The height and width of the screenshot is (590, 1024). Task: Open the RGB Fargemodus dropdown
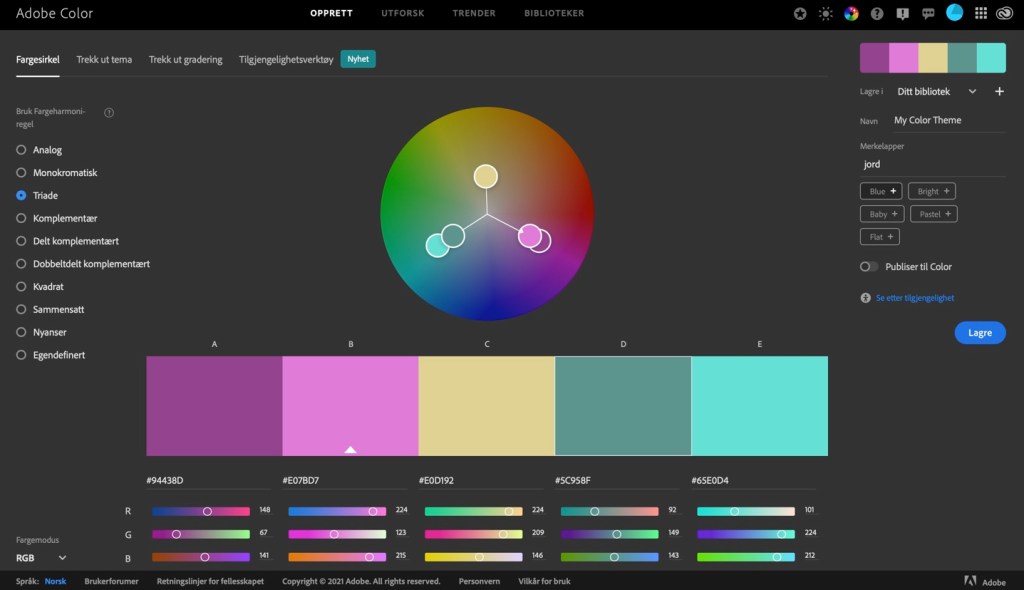coord(41,557)
